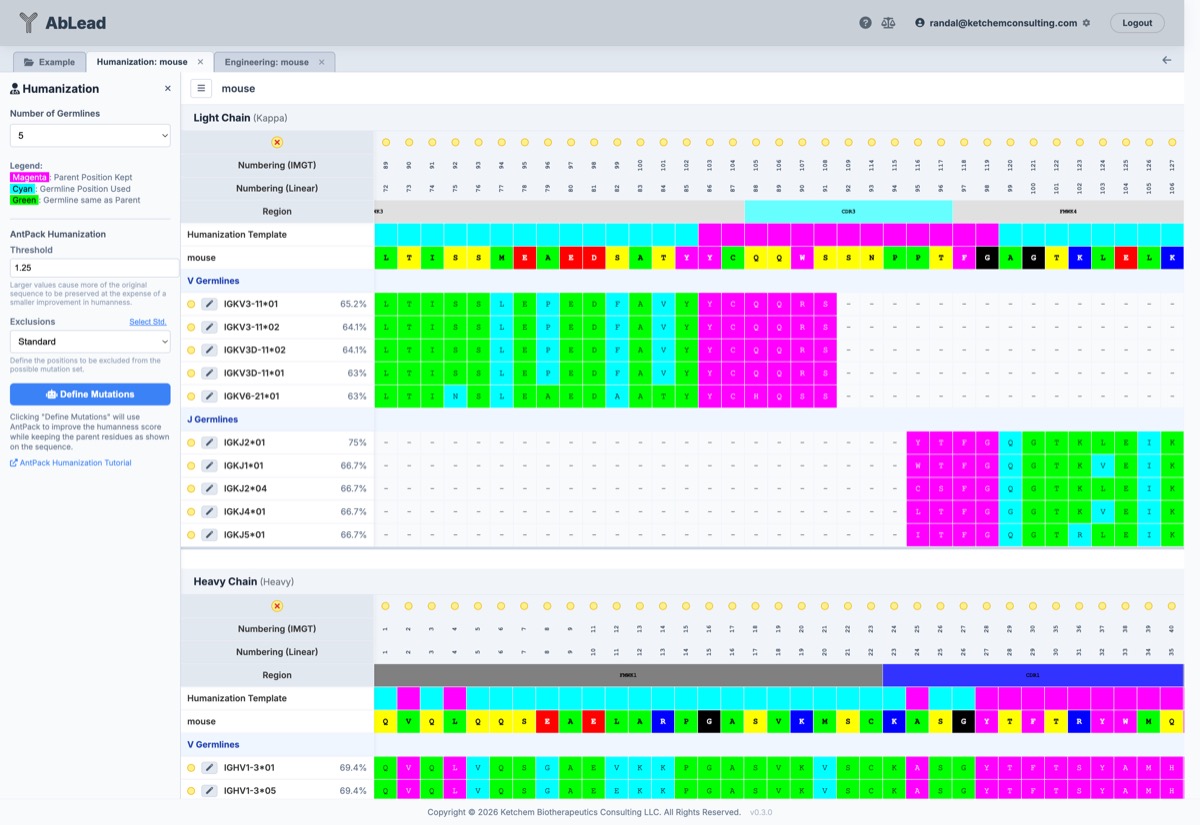1200x825 pixels.
Task: Switch to the Engineering: mouse tab
Action: tap(266, 62)
